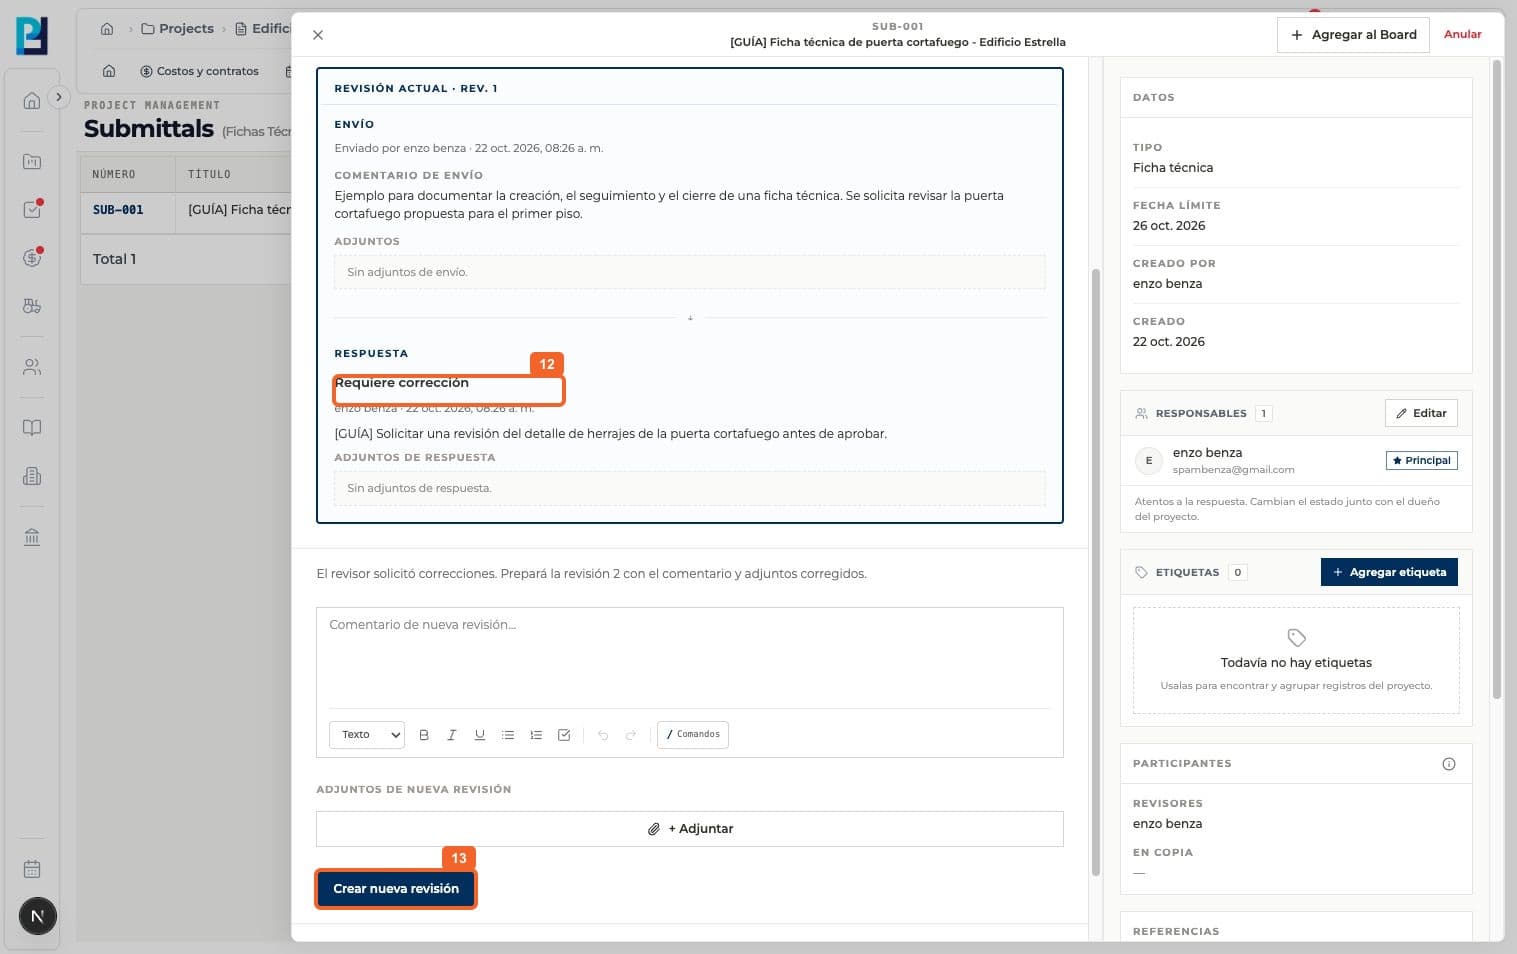Open the Texto style dropdown

[x=367, y=735]
